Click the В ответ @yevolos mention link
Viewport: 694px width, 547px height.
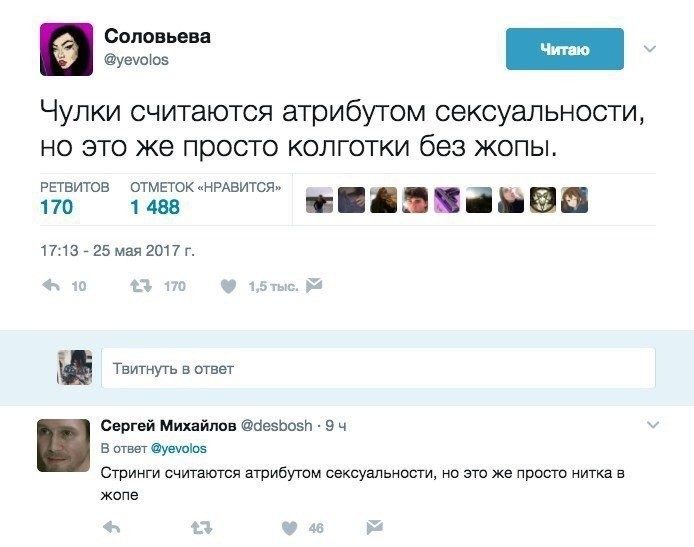(178, 448)
